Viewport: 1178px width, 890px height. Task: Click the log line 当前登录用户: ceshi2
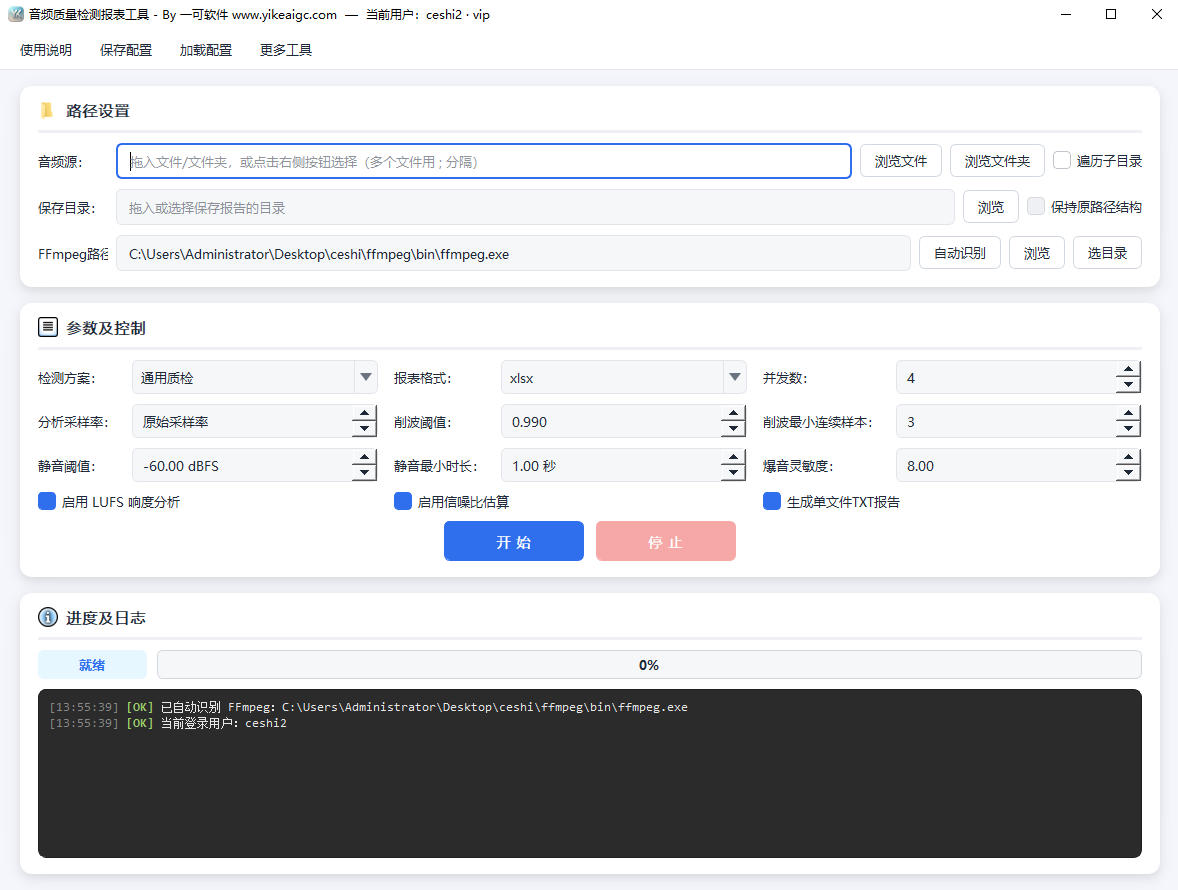tap(168, 723)
